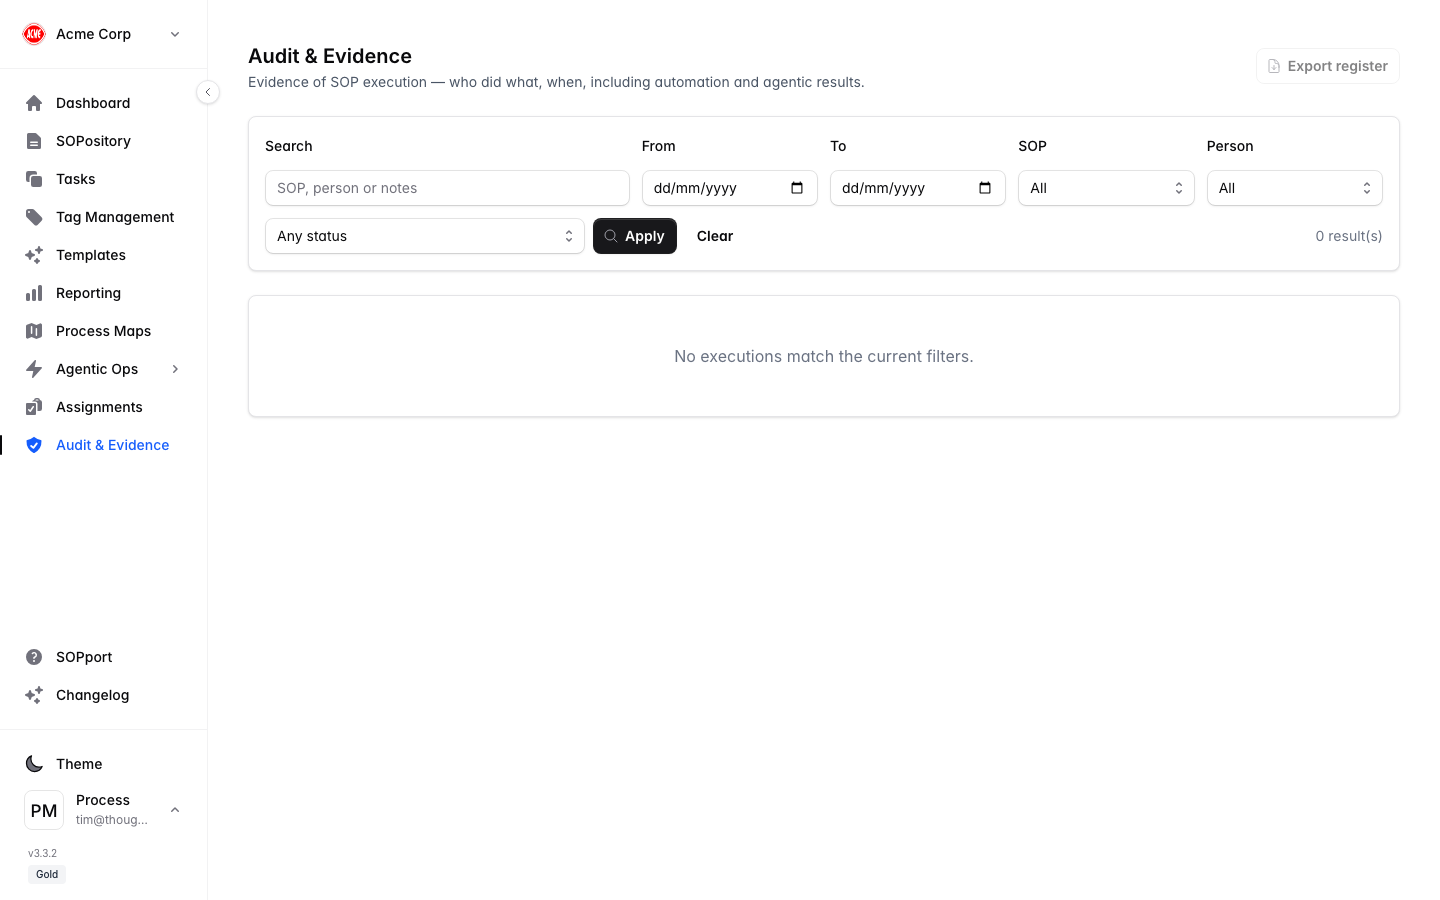Screen dimensions: 1440x900
Task: Click the PM user avatar
Action: coord(44,810)
